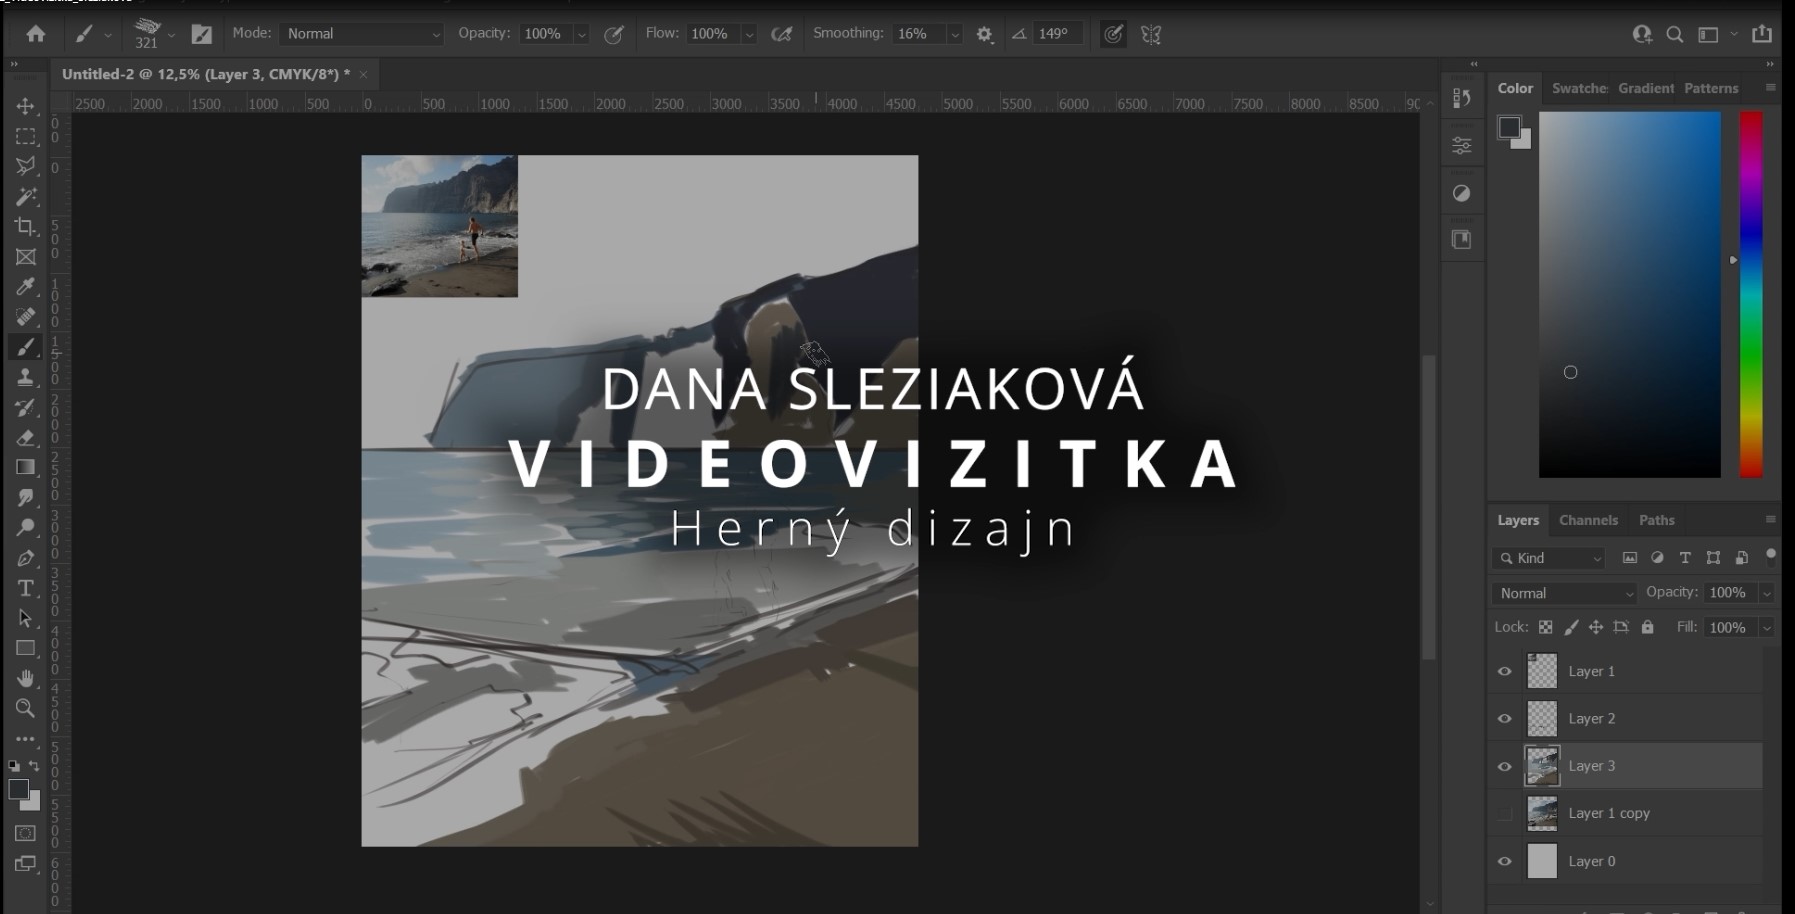Activate the Zoom tool
The image size is (1795, 914).
click(x=26, y=708)
